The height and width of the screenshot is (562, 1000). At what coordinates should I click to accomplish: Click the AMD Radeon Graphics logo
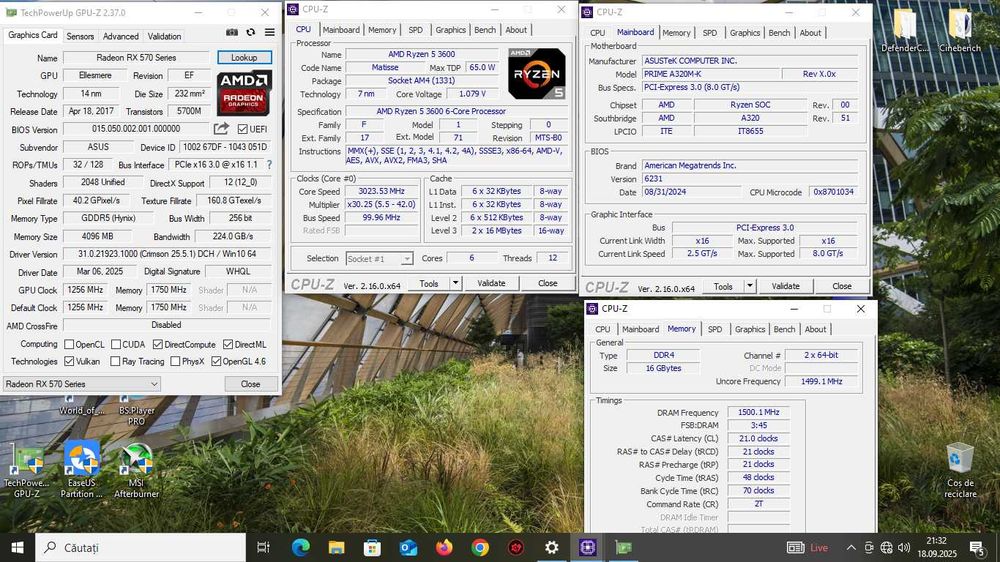tap(244, 92)
